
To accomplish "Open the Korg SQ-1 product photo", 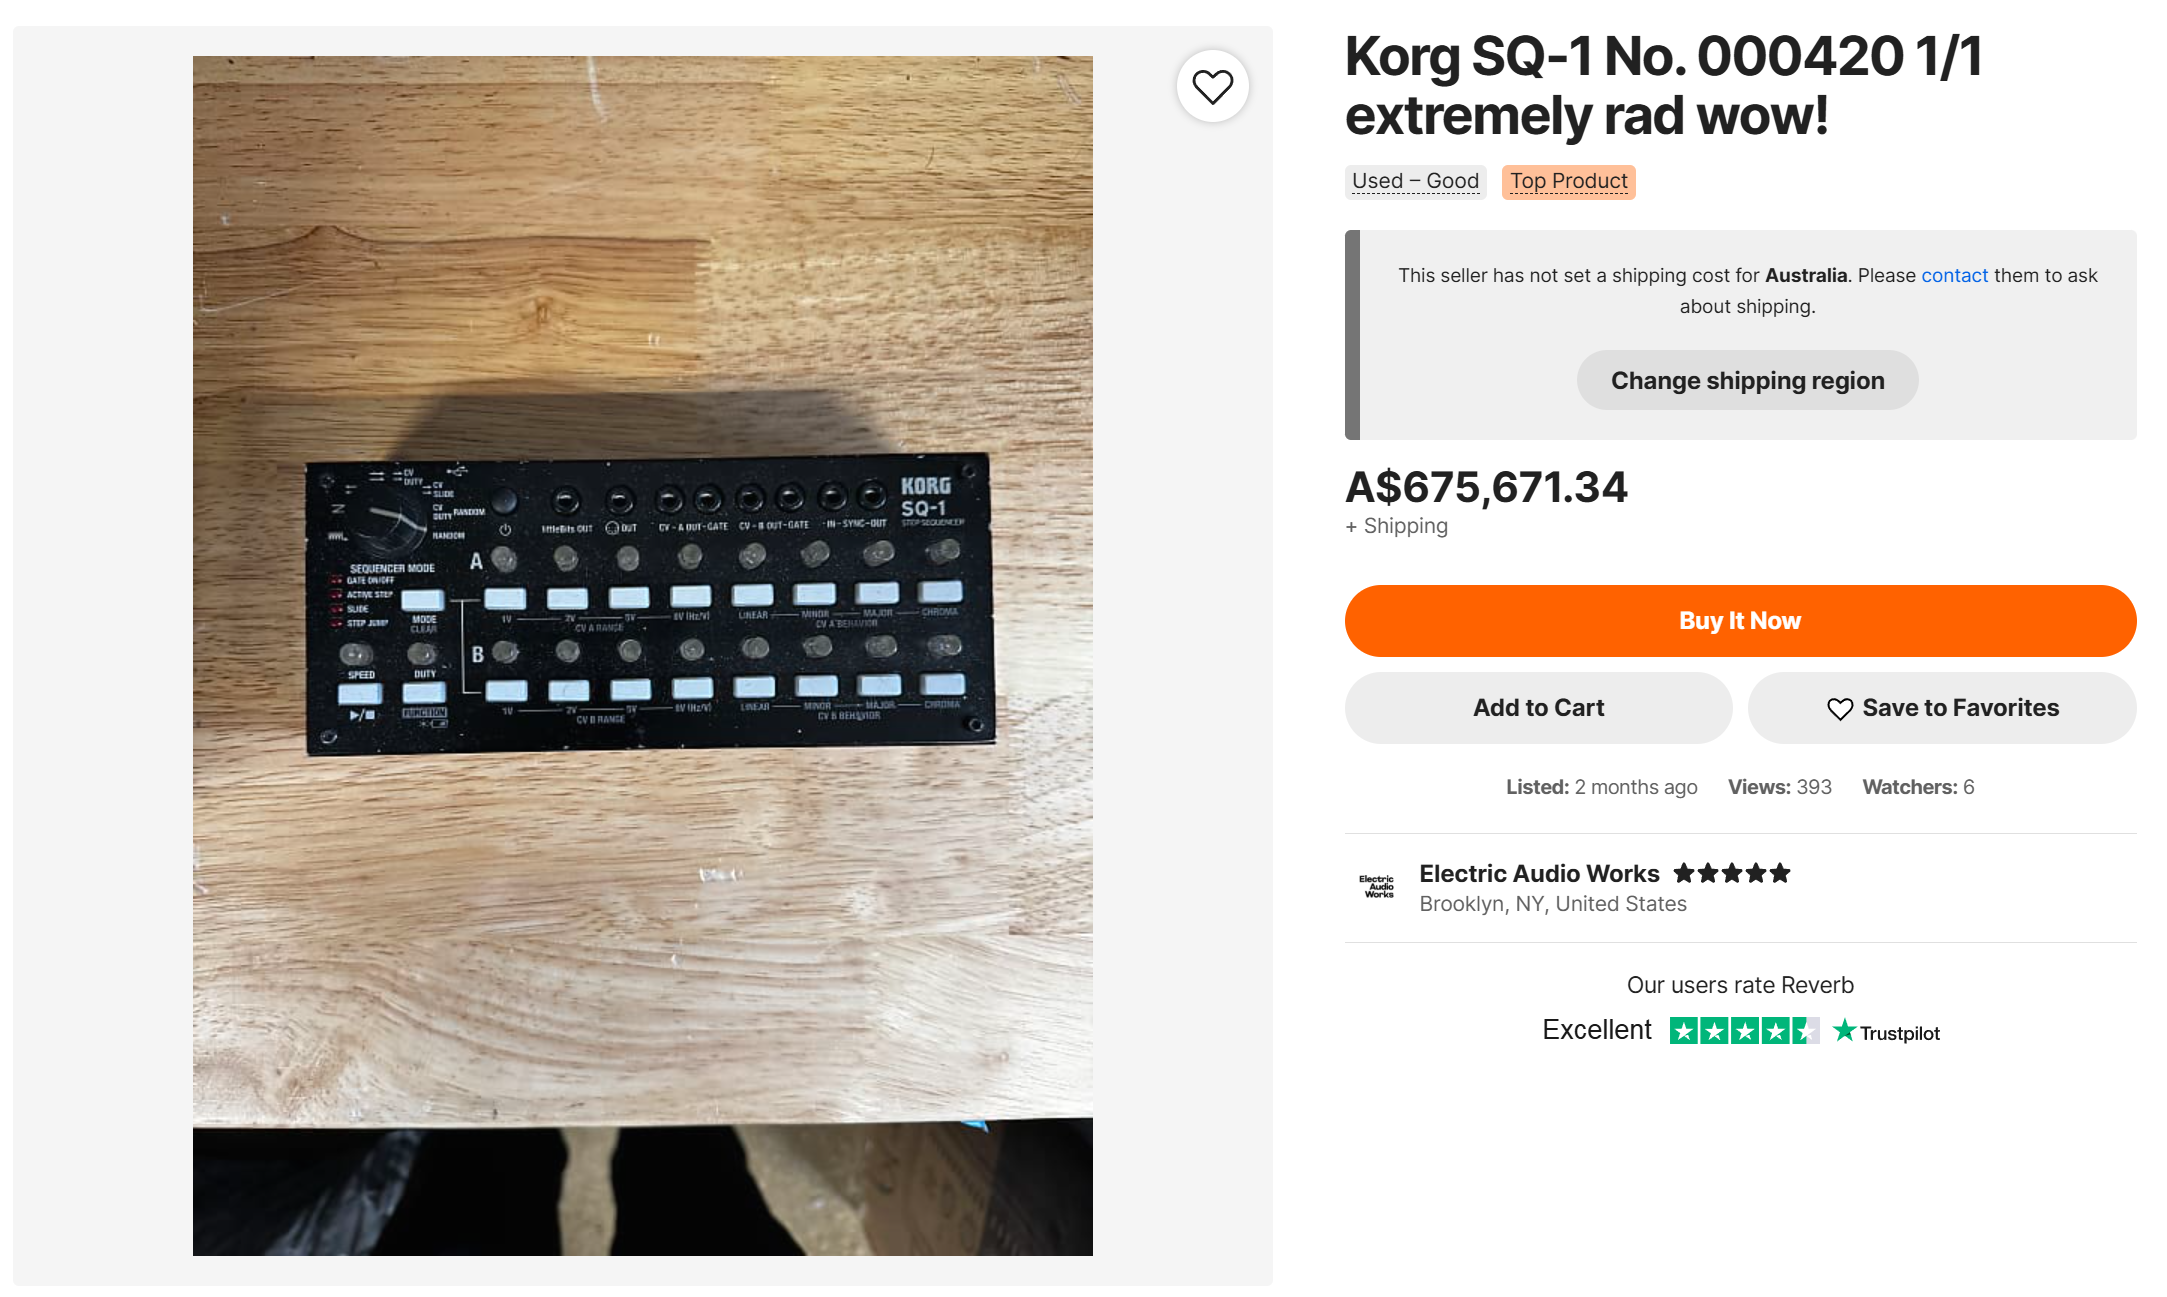I will tap(642, 655).
